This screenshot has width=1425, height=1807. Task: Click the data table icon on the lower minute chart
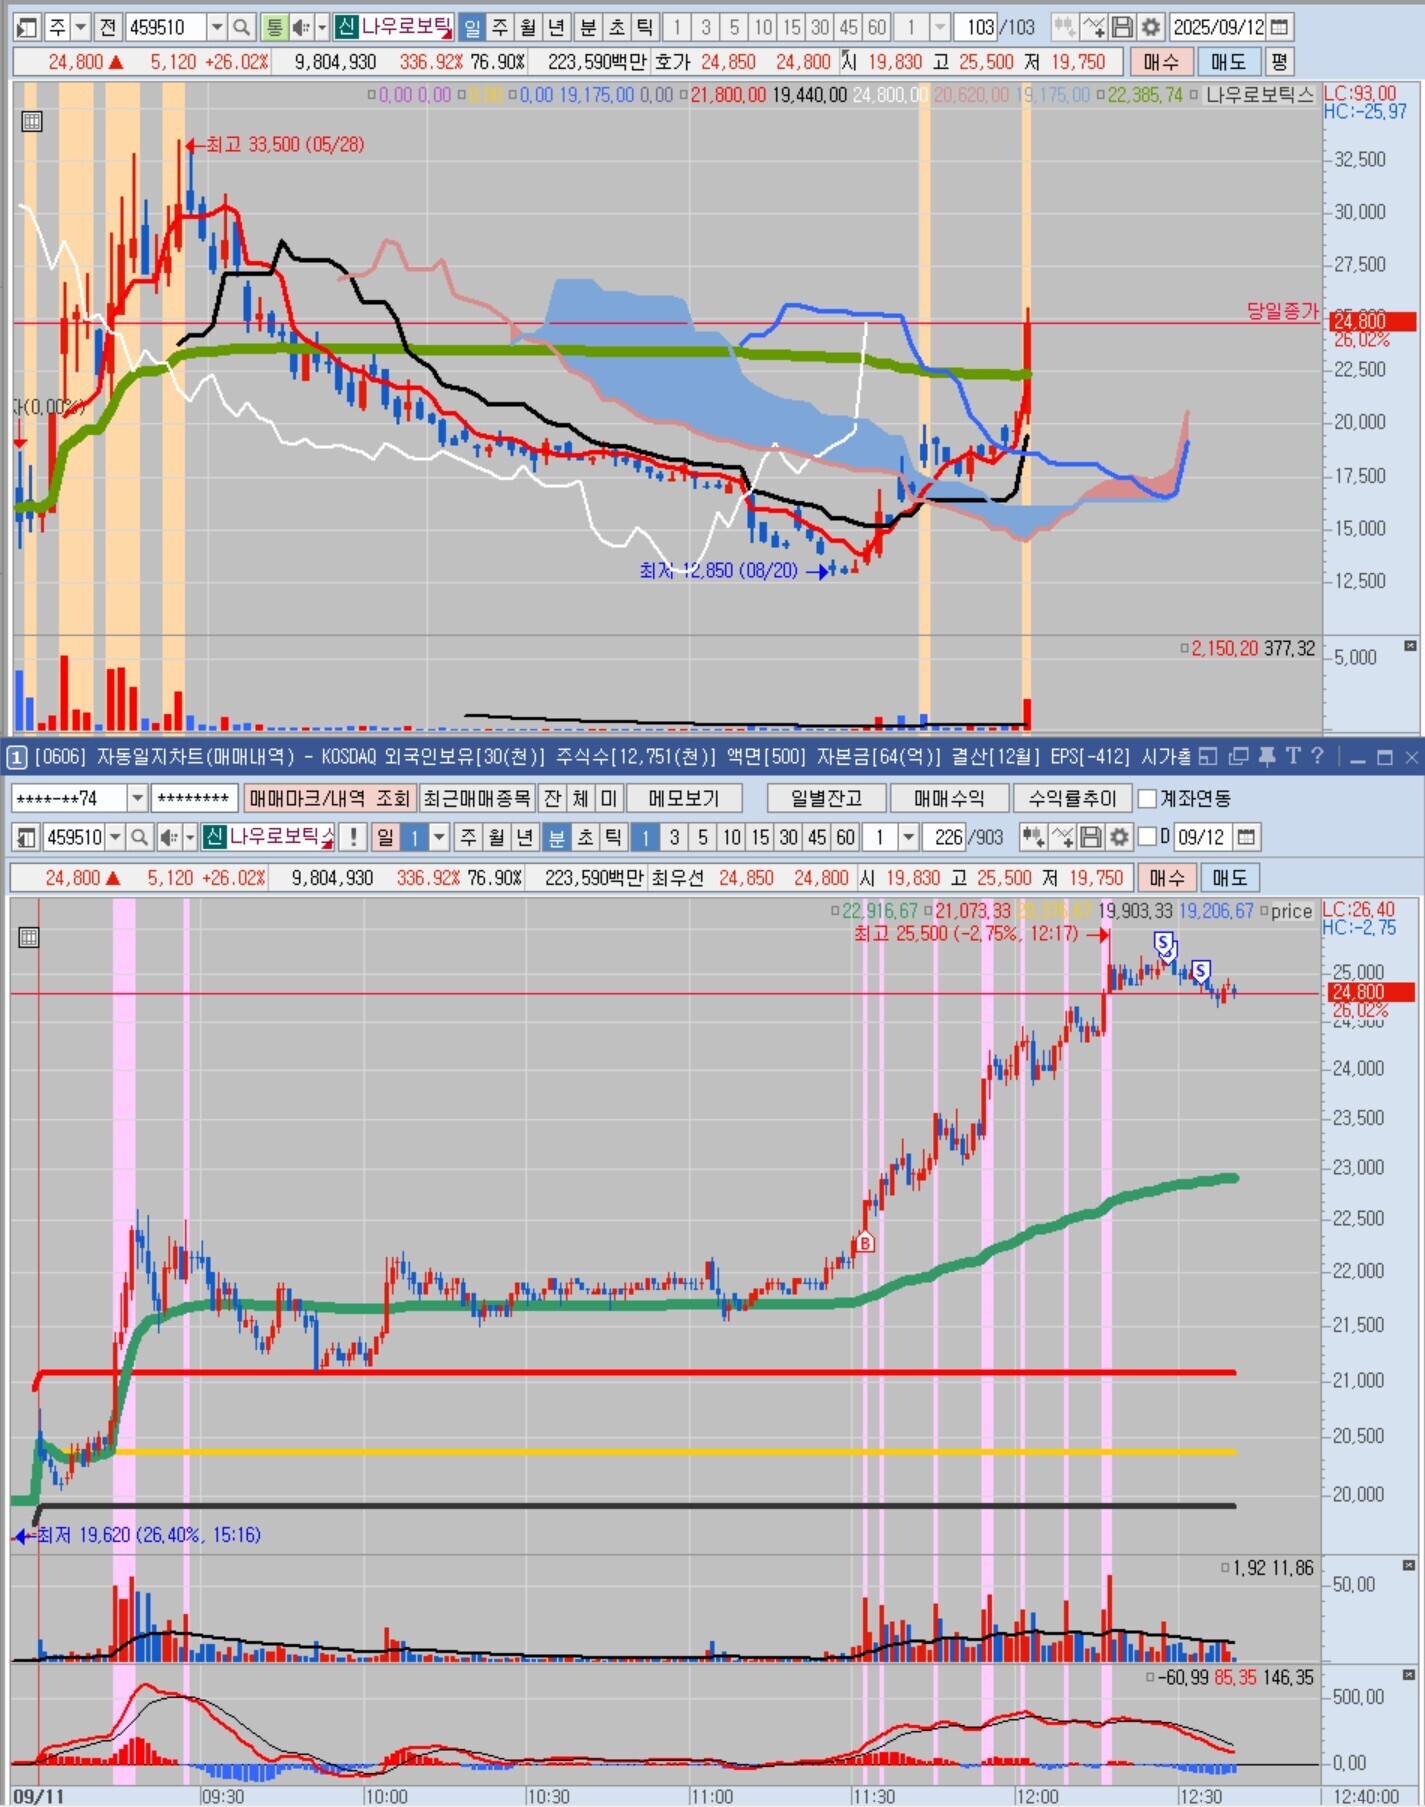(x=29, y=938)
